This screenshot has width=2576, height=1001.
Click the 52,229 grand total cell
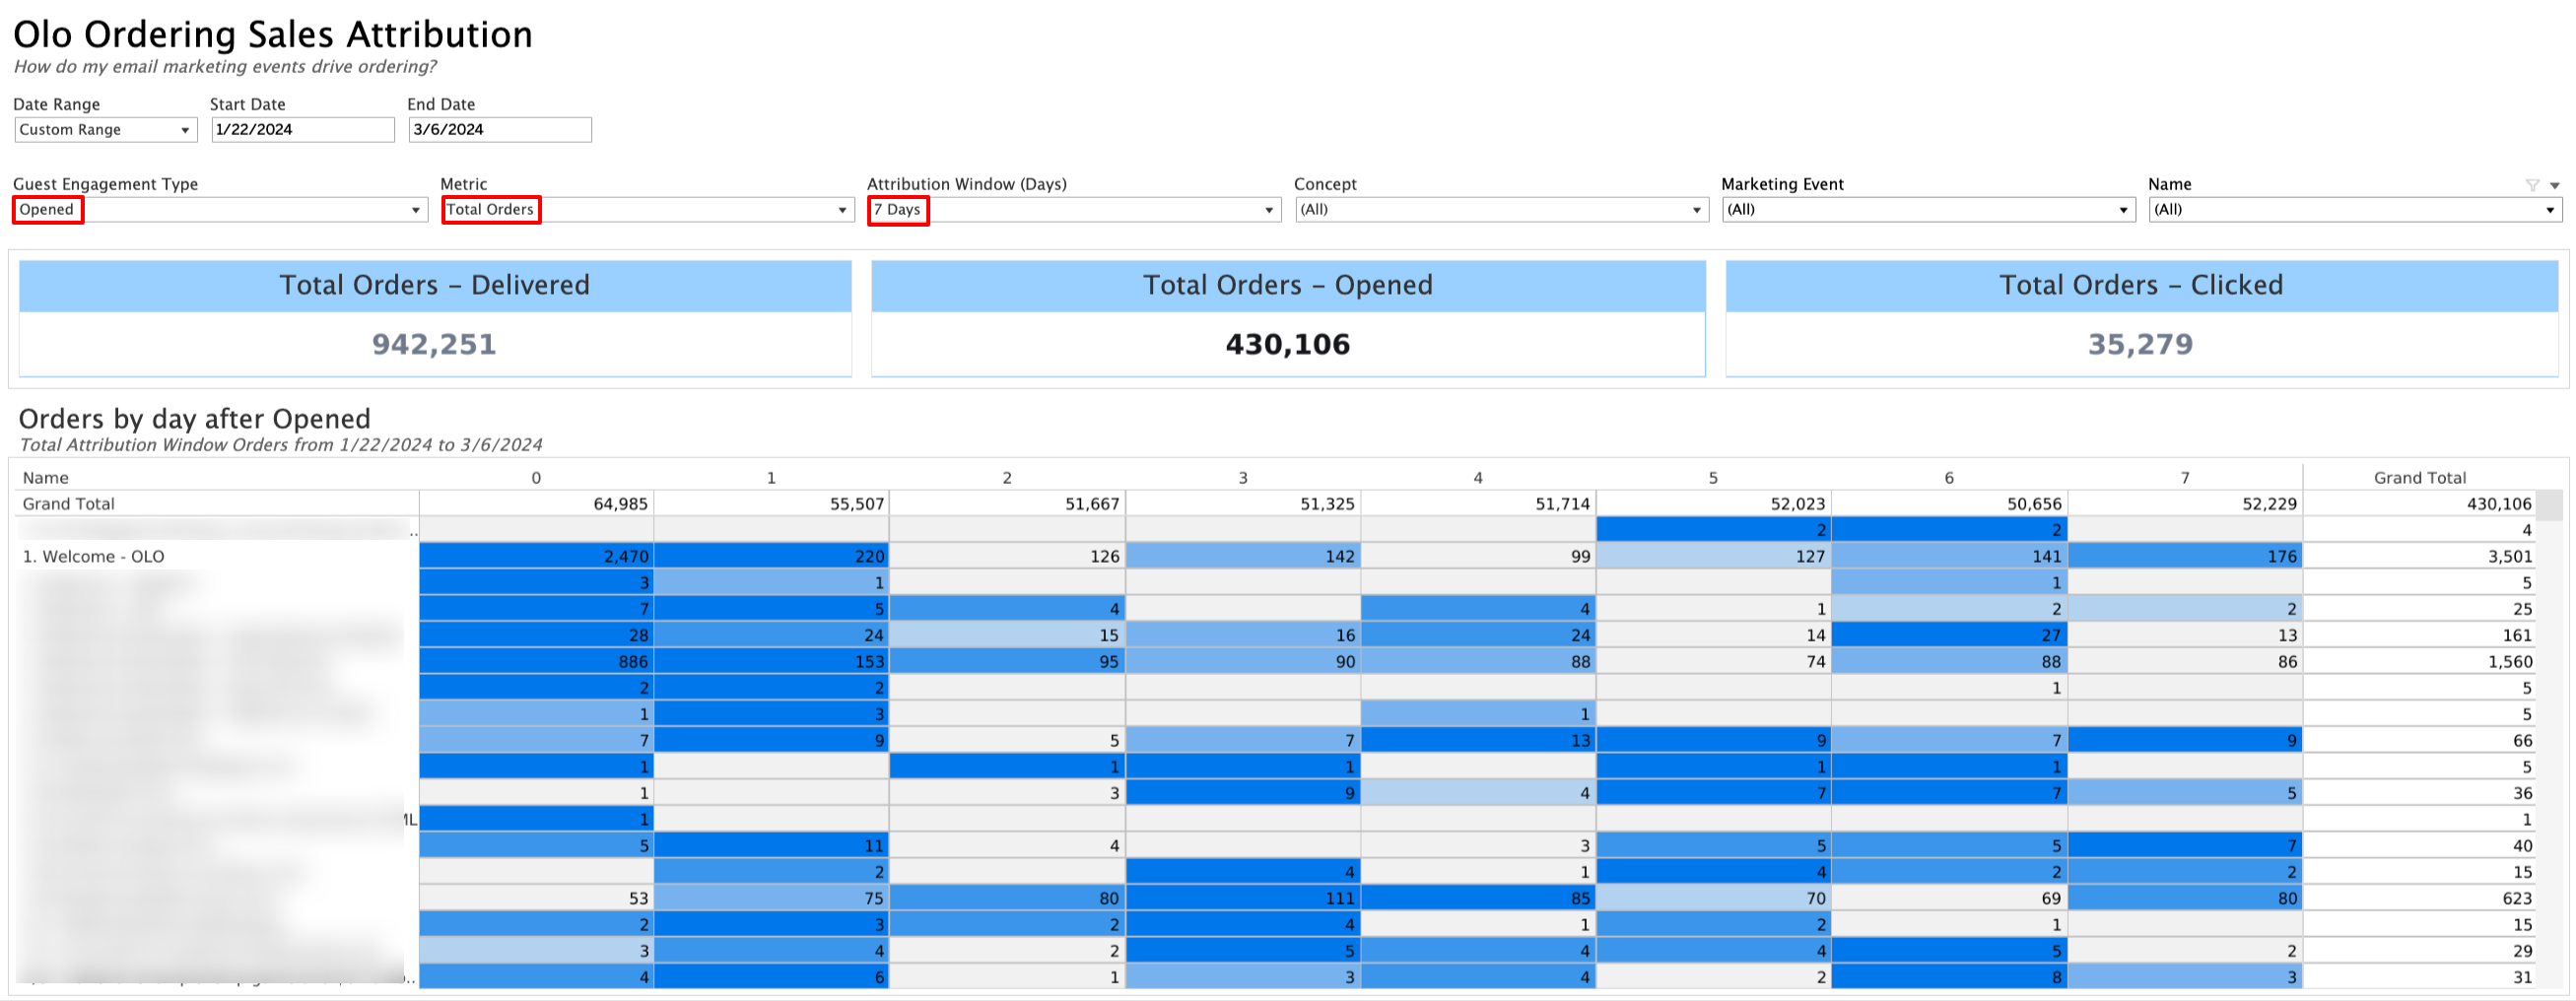click(2185, 504)
